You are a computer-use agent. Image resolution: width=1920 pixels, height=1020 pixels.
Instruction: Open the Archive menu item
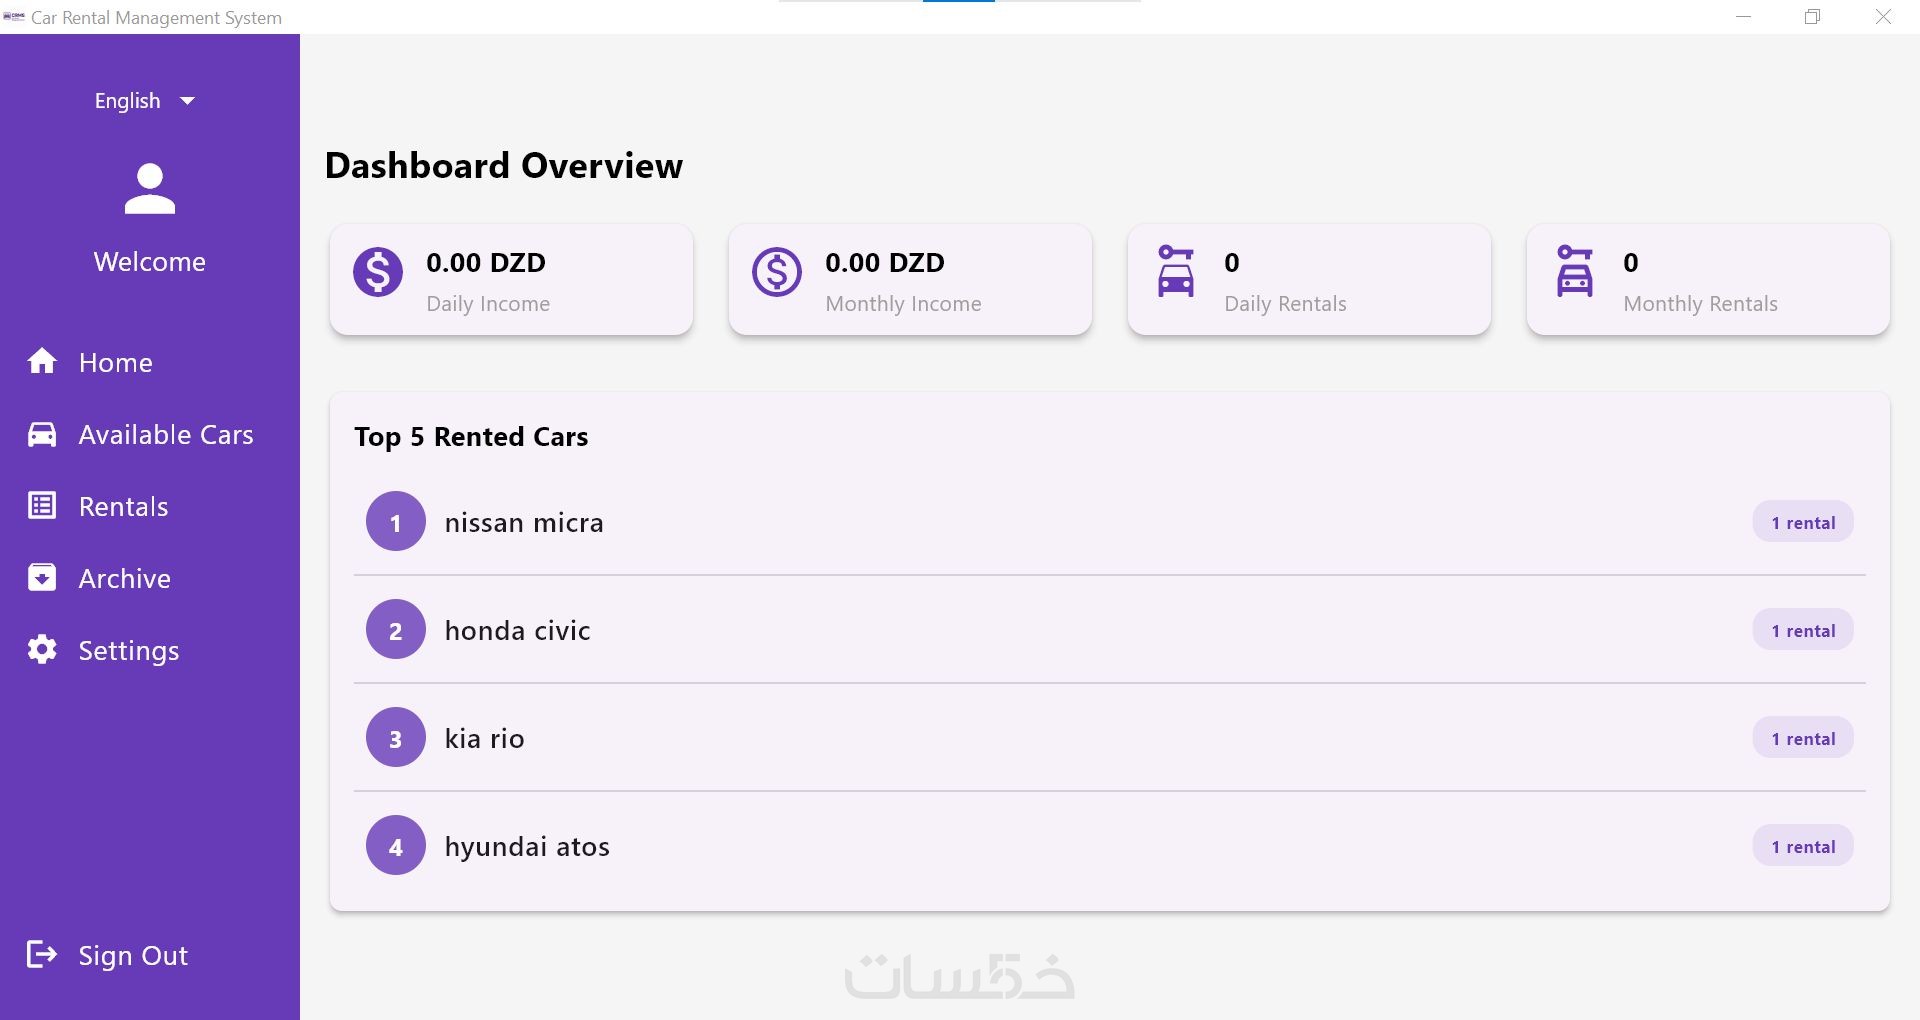125,579
